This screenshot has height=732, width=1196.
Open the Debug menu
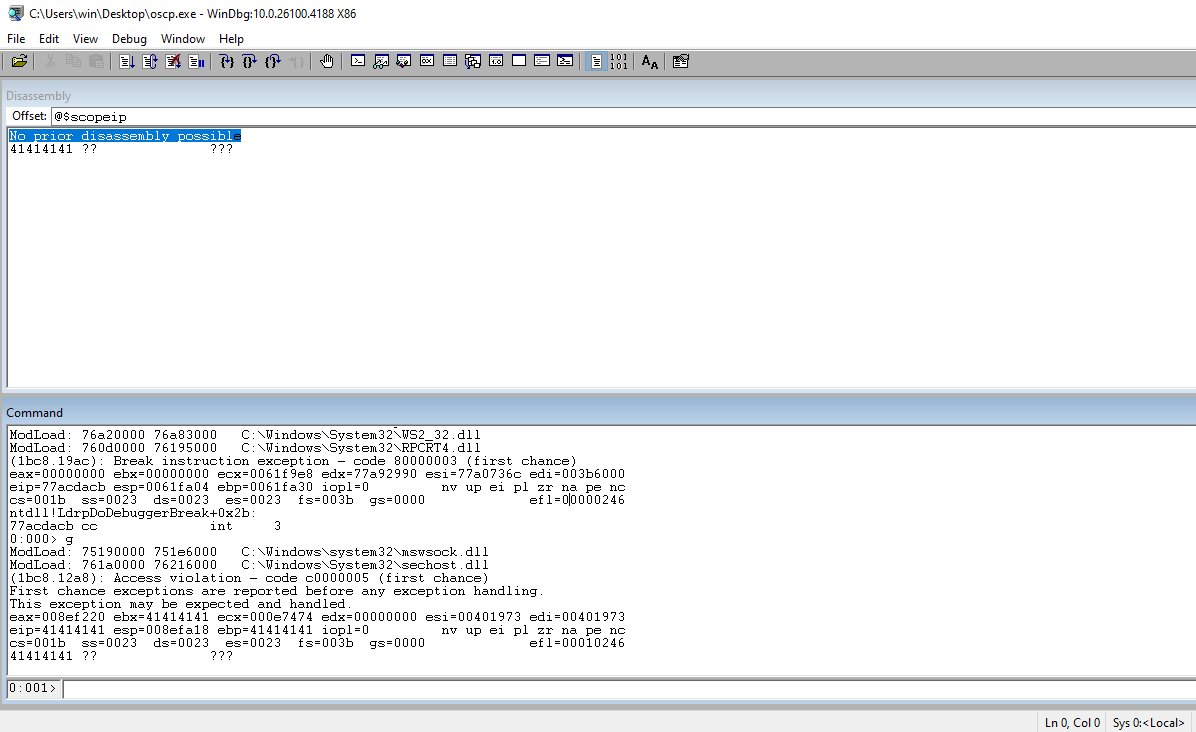(x=129, y=38)
